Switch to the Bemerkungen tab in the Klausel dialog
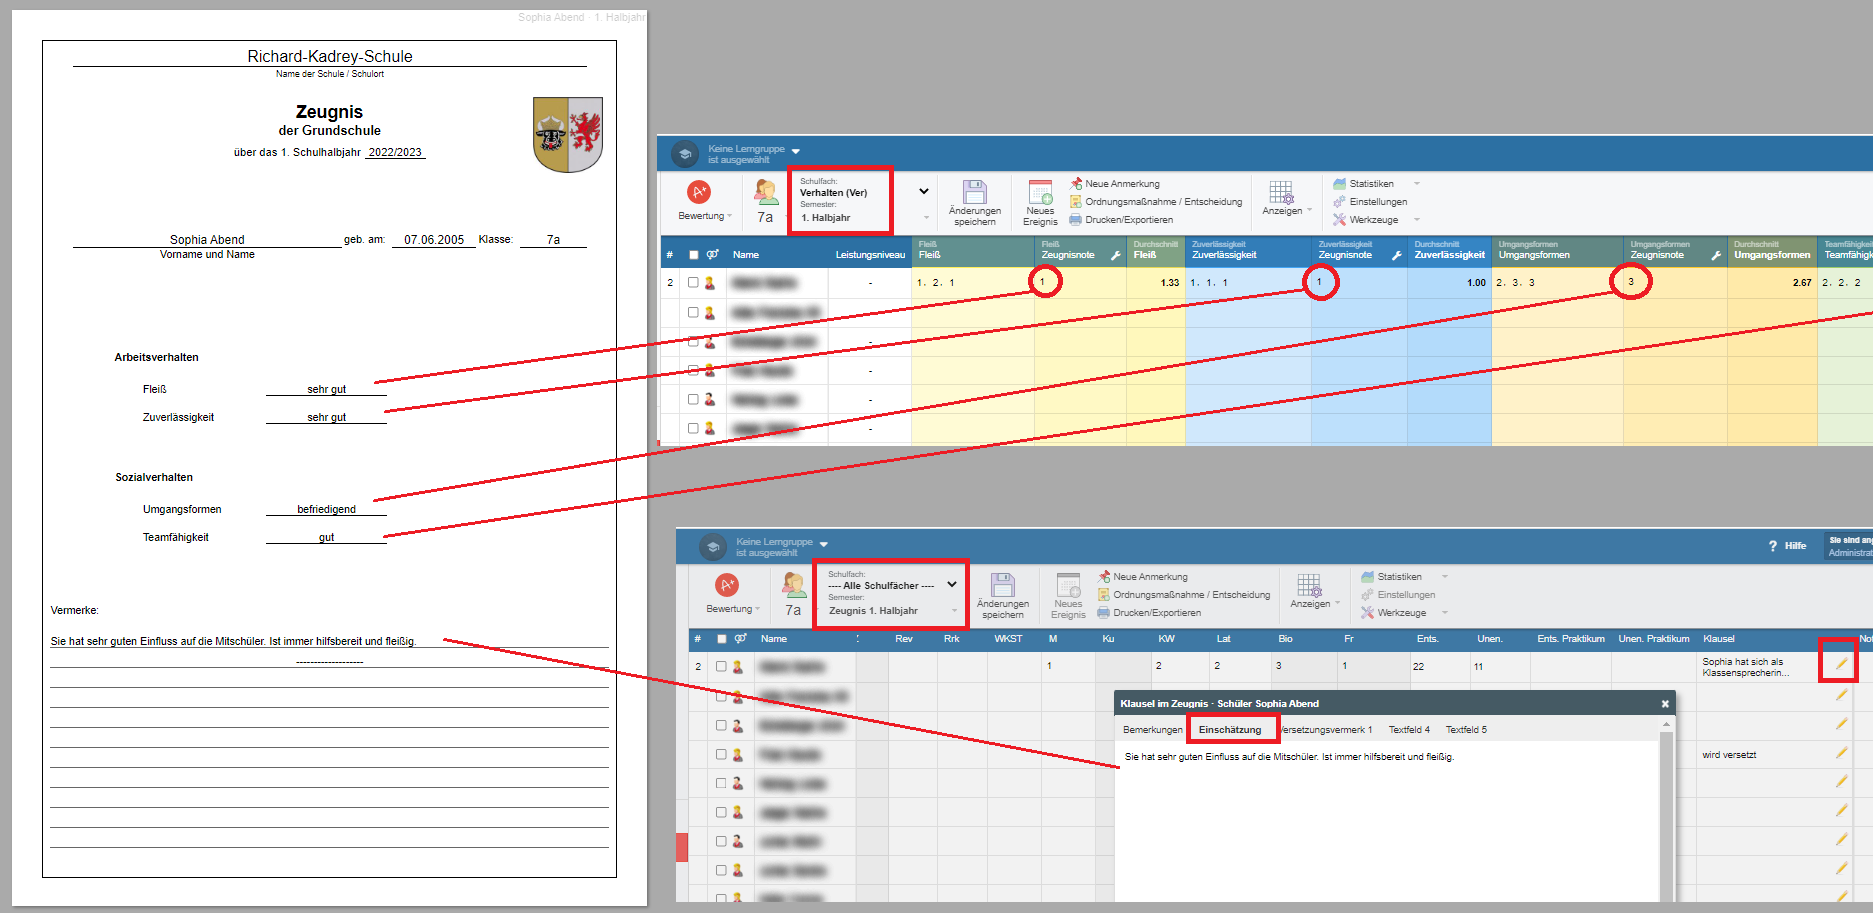The width and height of the screenshot is (1873, 913). 1152,730
